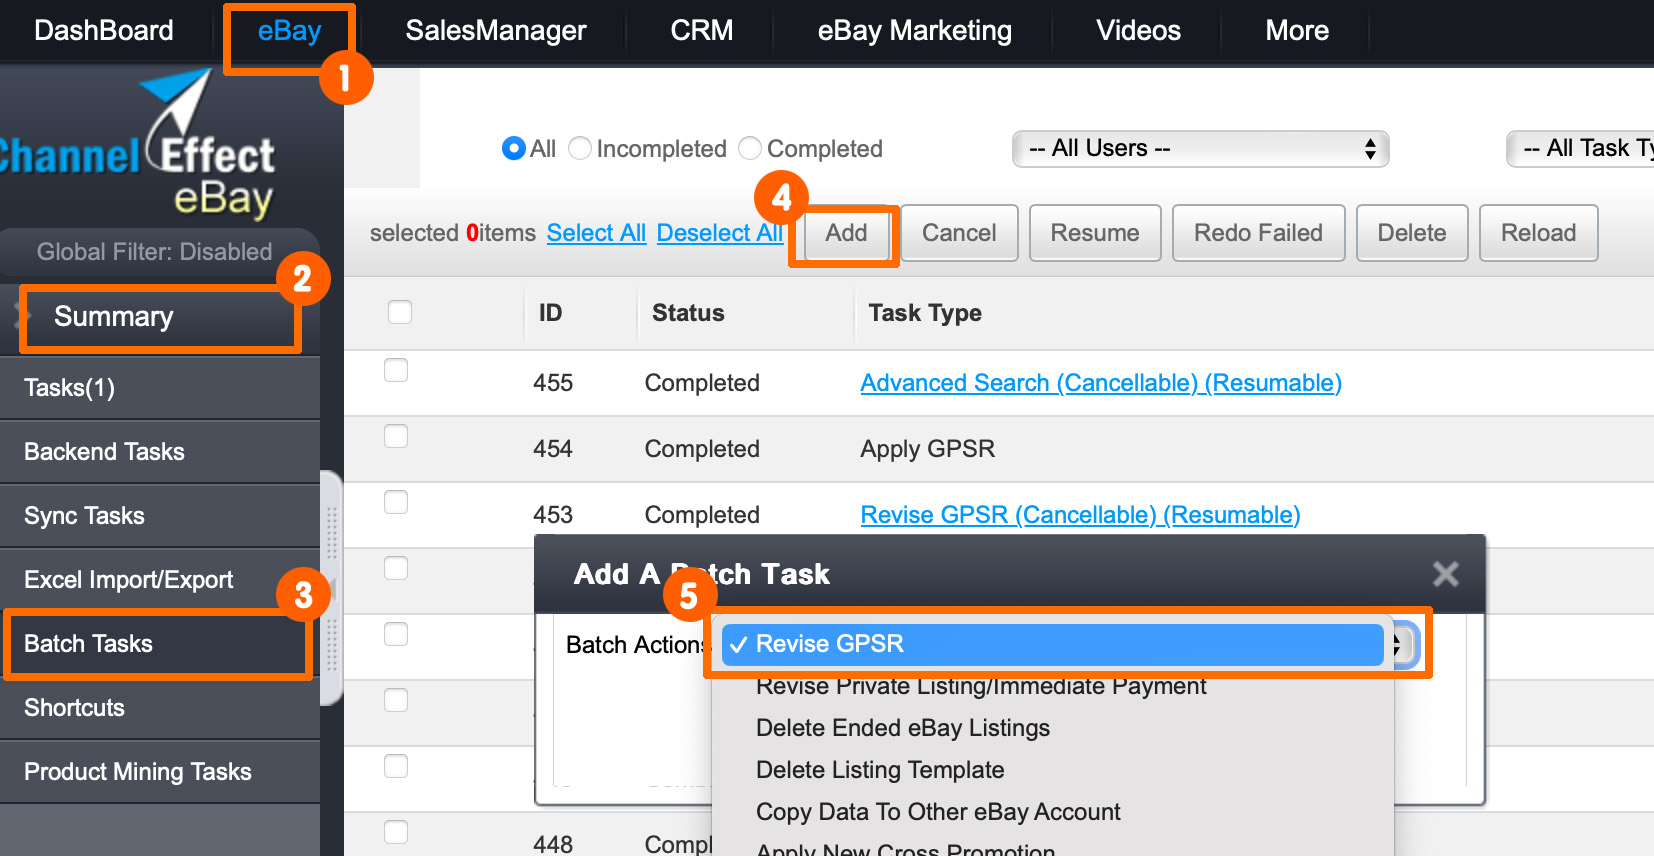Click the Delete button
1654x856 pixels.
tap(1412, 233)
